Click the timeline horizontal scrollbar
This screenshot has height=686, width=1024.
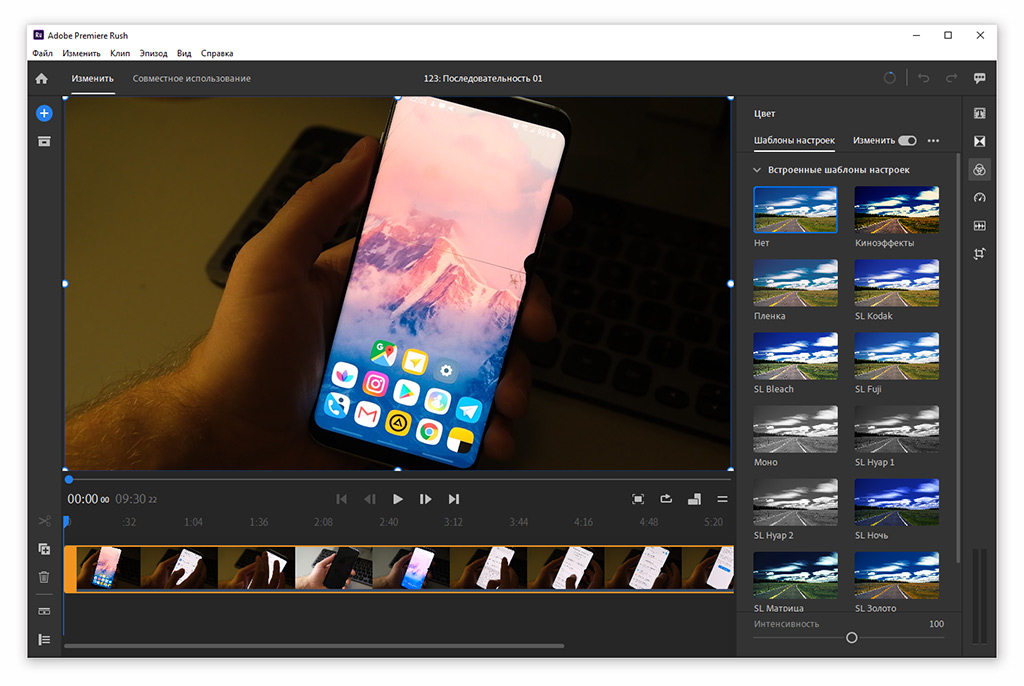point(314,646)
